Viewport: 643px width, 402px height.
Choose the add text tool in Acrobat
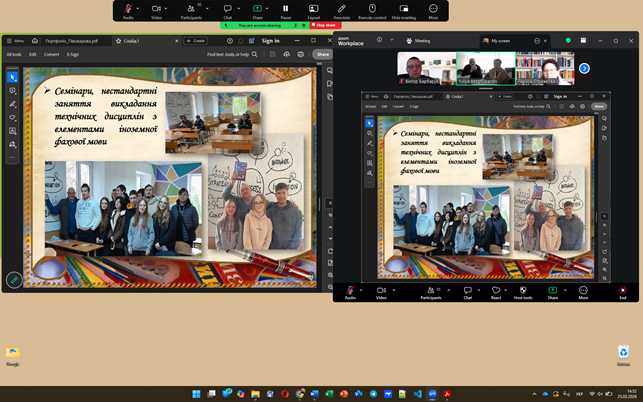click(x=12, y=131)
